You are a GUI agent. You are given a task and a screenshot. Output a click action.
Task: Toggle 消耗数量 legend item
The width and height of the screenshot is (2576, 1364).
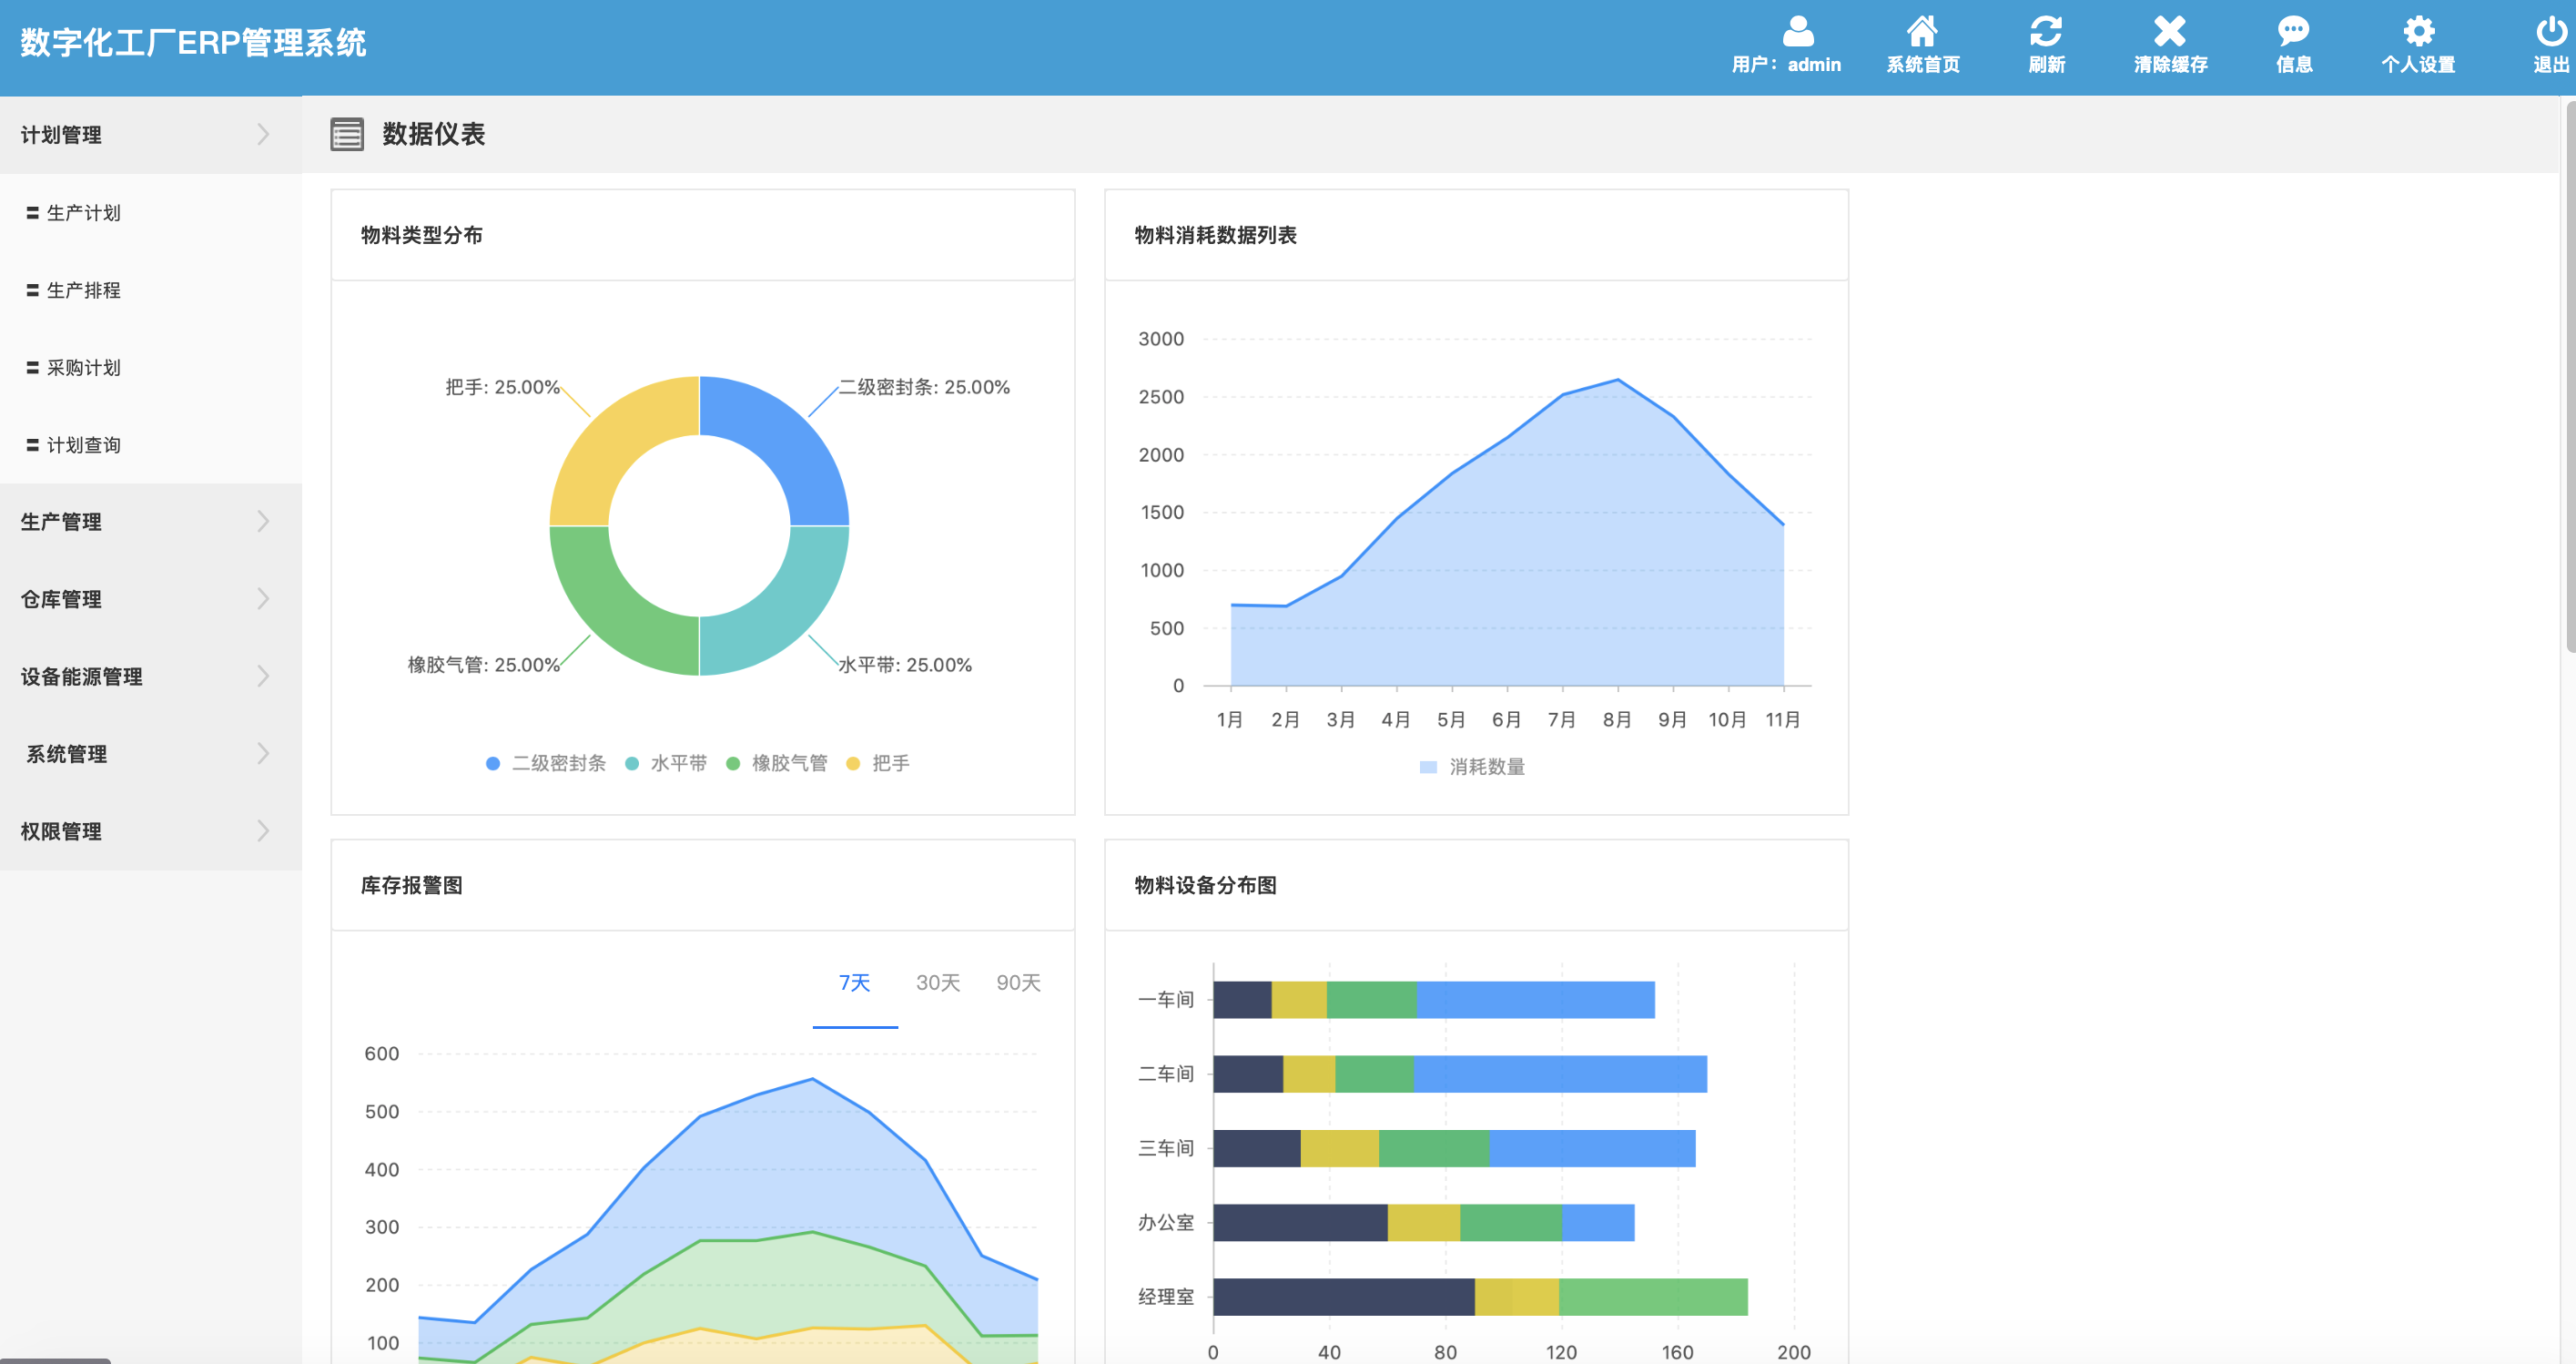[x=1472, y=767]
